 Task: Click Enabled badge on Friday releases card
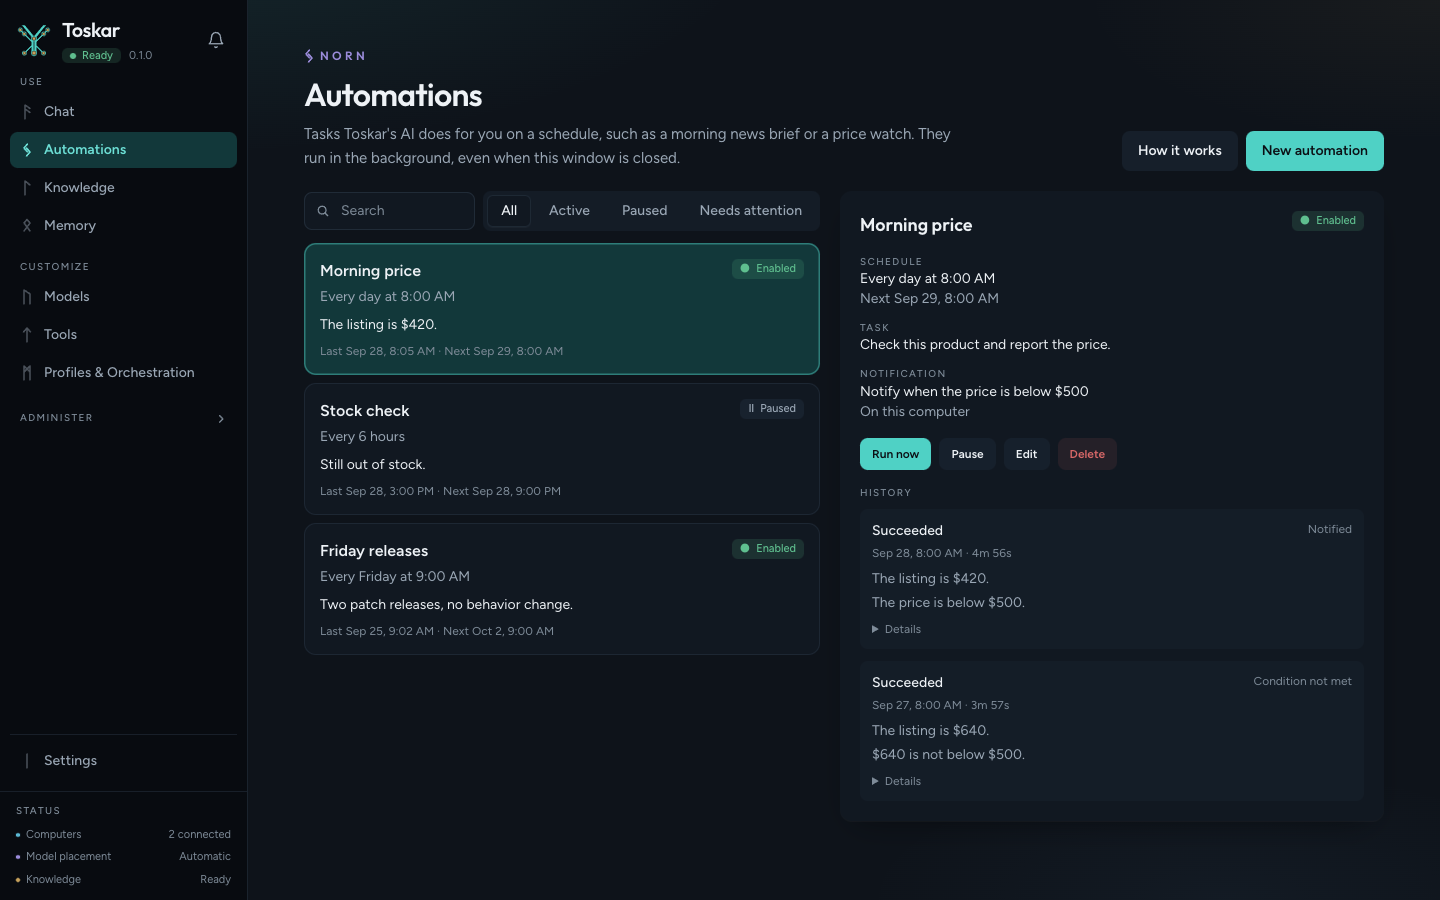tap(768, 548)
